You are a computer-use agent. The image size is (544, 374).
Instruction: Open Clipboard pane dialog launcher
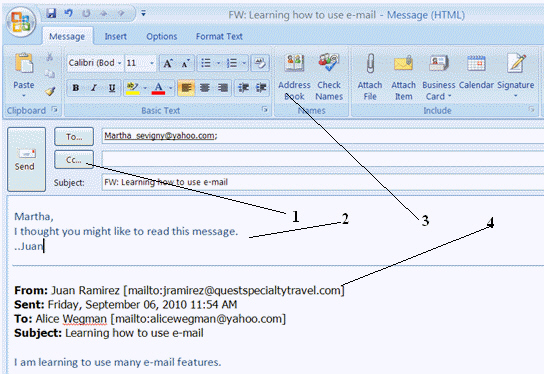click(54, 110)
